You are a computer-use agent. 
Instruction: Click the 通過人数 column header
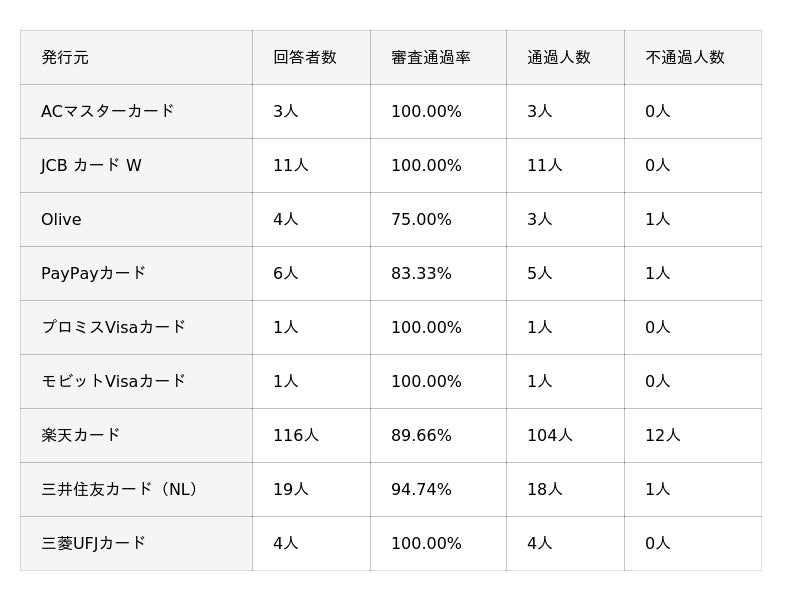point(558,58)
